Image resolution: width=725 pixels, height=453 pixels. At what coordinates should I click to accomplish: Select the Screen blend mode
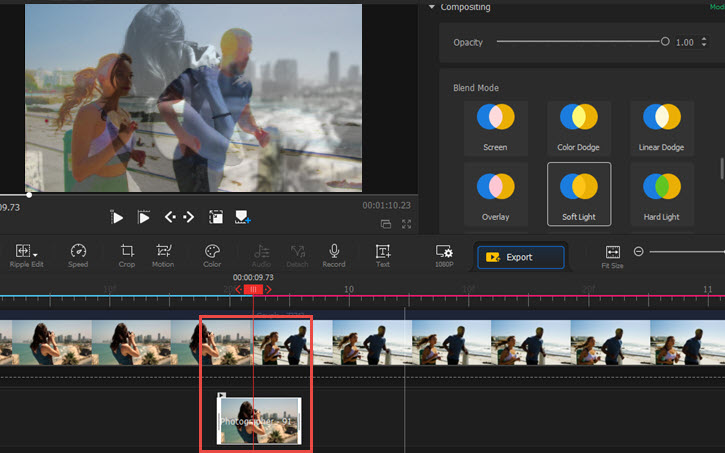coord(495,124)
